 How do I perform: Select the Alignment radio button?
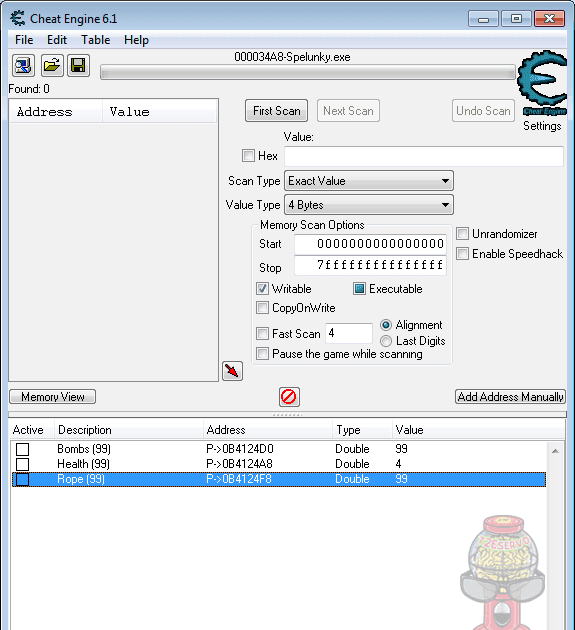click(x=386, y=325)
